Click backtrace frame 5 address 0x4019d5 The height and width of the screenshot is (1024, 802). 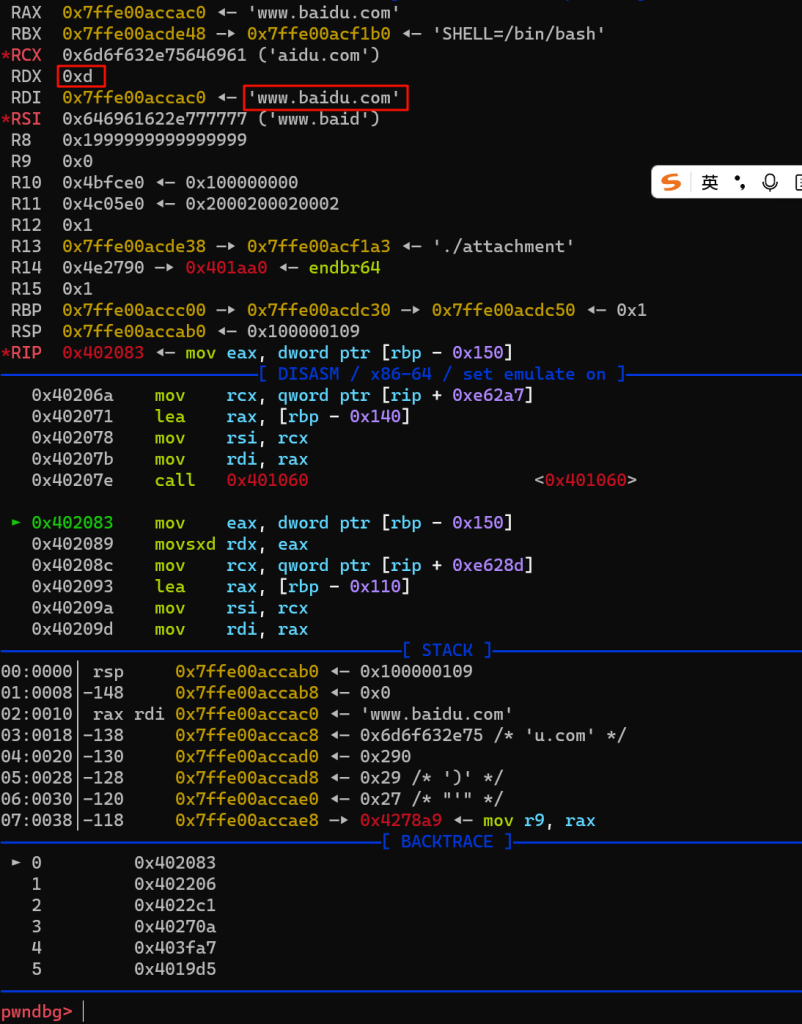pyautogui.click(x=175, y=968)
